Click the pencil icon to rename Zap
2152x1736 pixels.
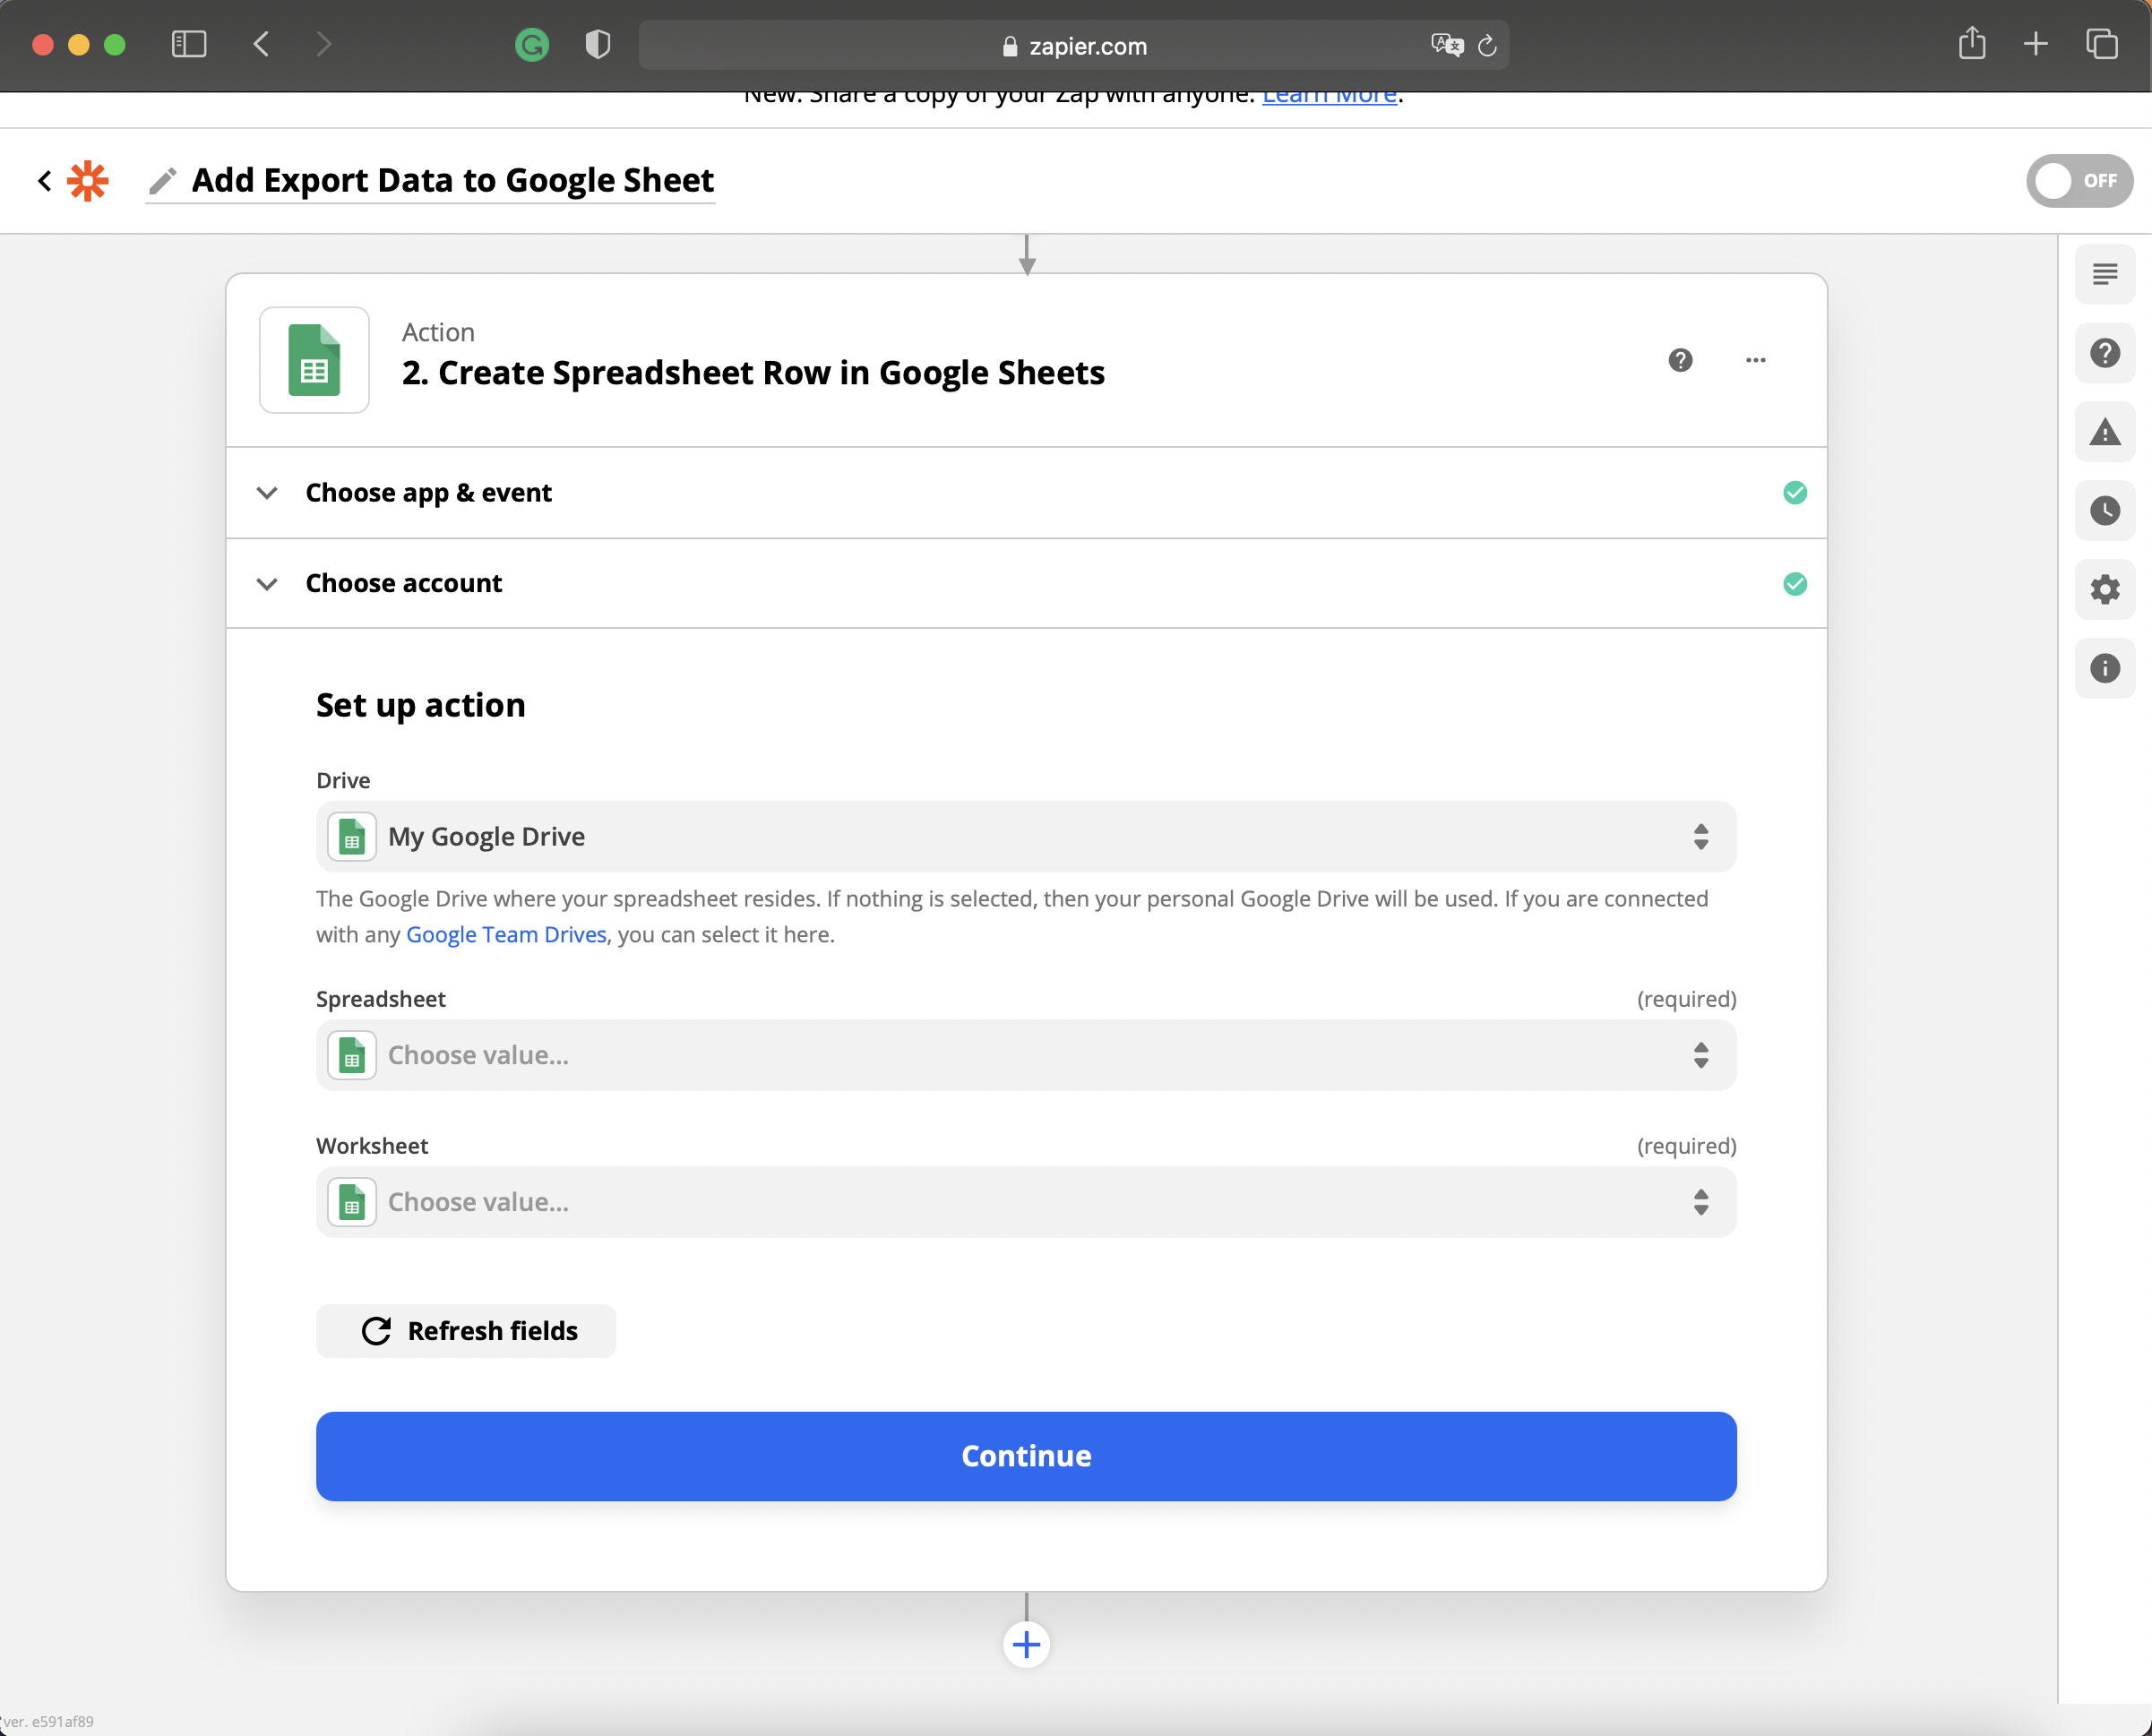[162, 181]
